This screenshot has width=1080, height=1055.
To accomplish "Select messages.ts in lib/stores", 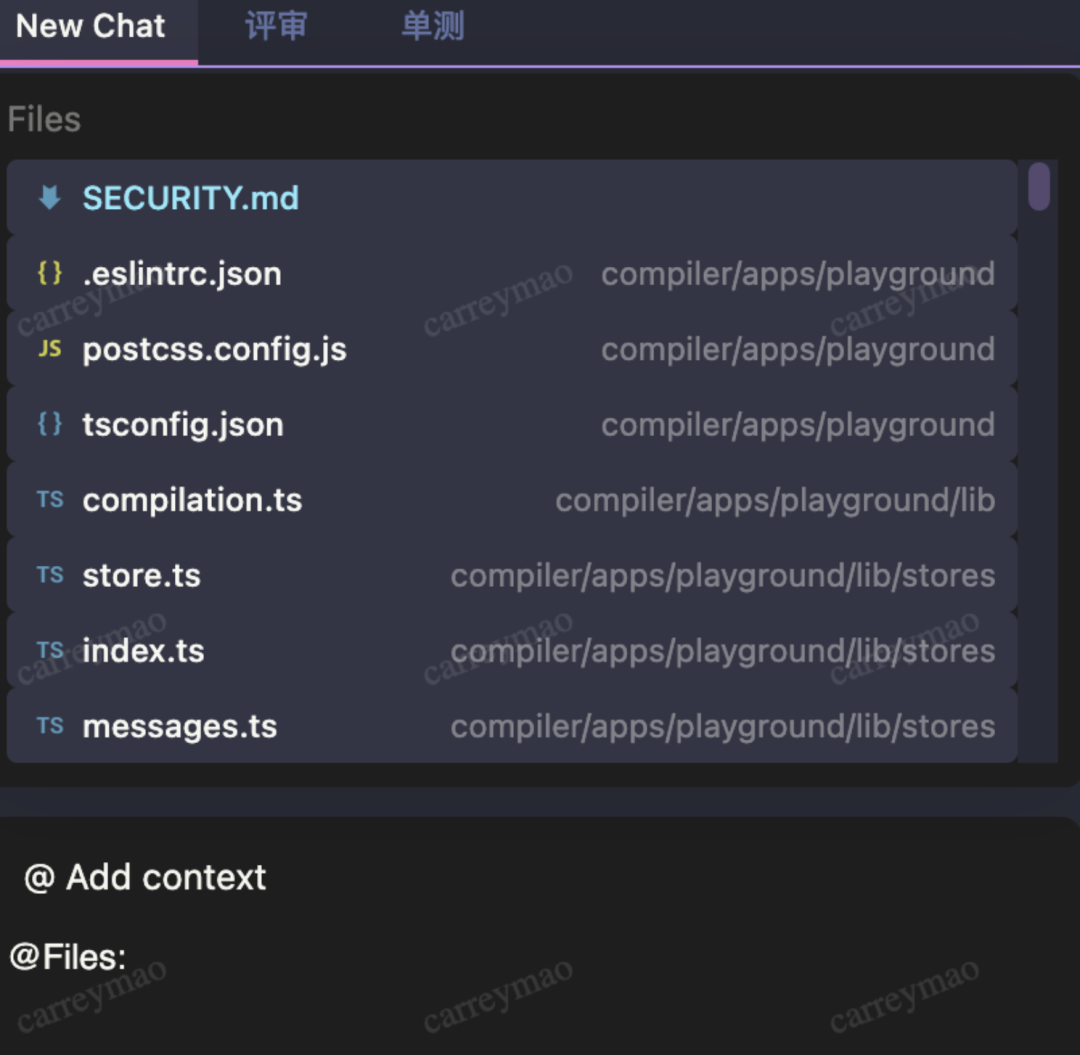I will [x=512, y=726].
